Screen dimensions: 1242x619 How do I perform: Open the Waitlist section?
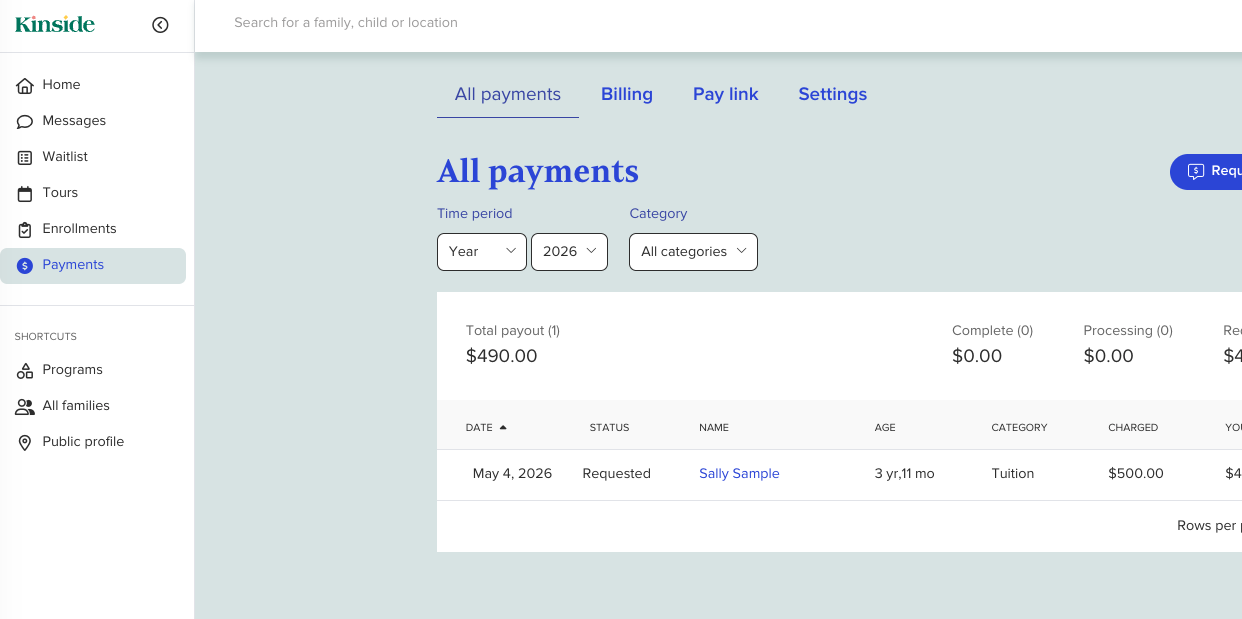[93, 157]
